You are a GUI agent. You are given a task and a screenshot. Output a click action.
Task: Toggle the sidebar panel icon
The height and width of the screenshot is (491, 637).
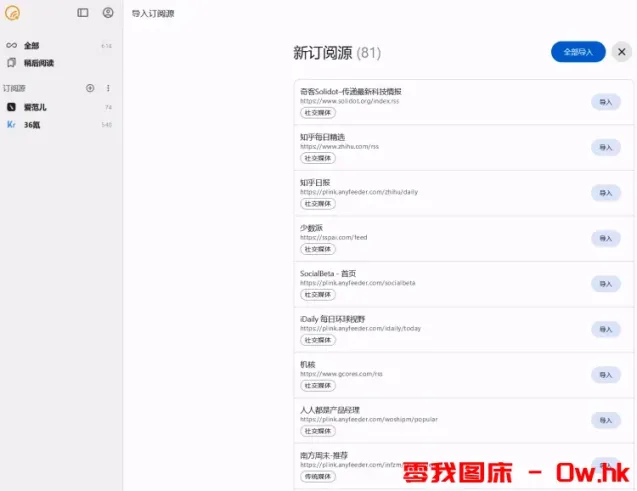(x=83, y=13)
